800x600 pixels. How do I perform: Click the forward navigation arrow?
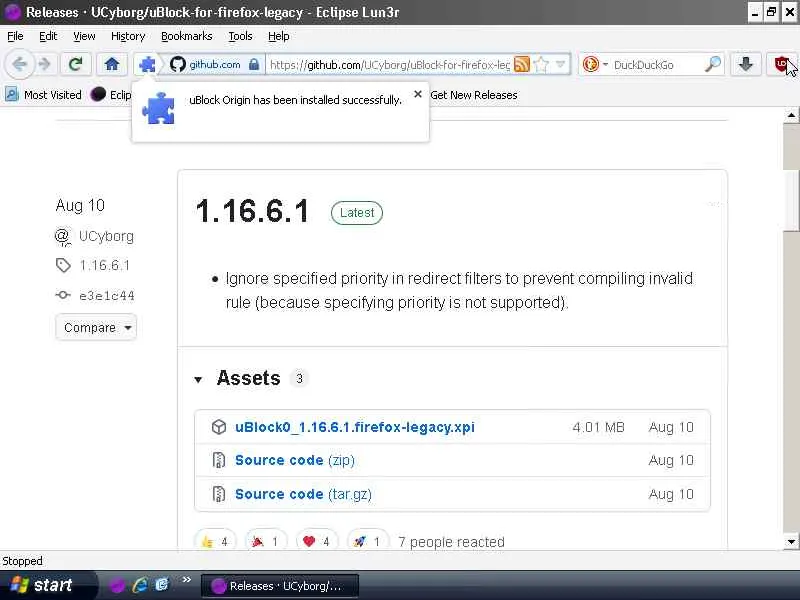45,64
